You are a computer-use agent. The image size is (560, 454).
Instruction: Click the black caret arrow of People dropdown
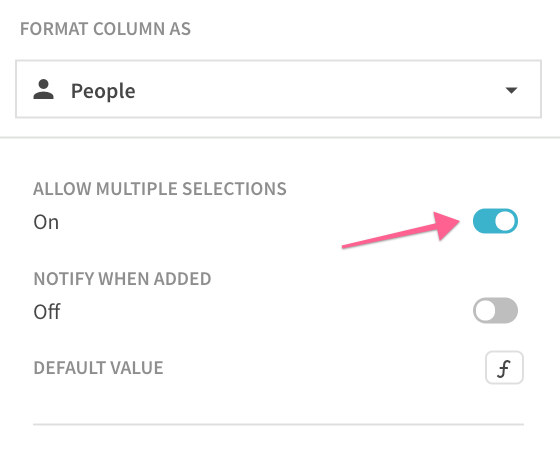511,90
